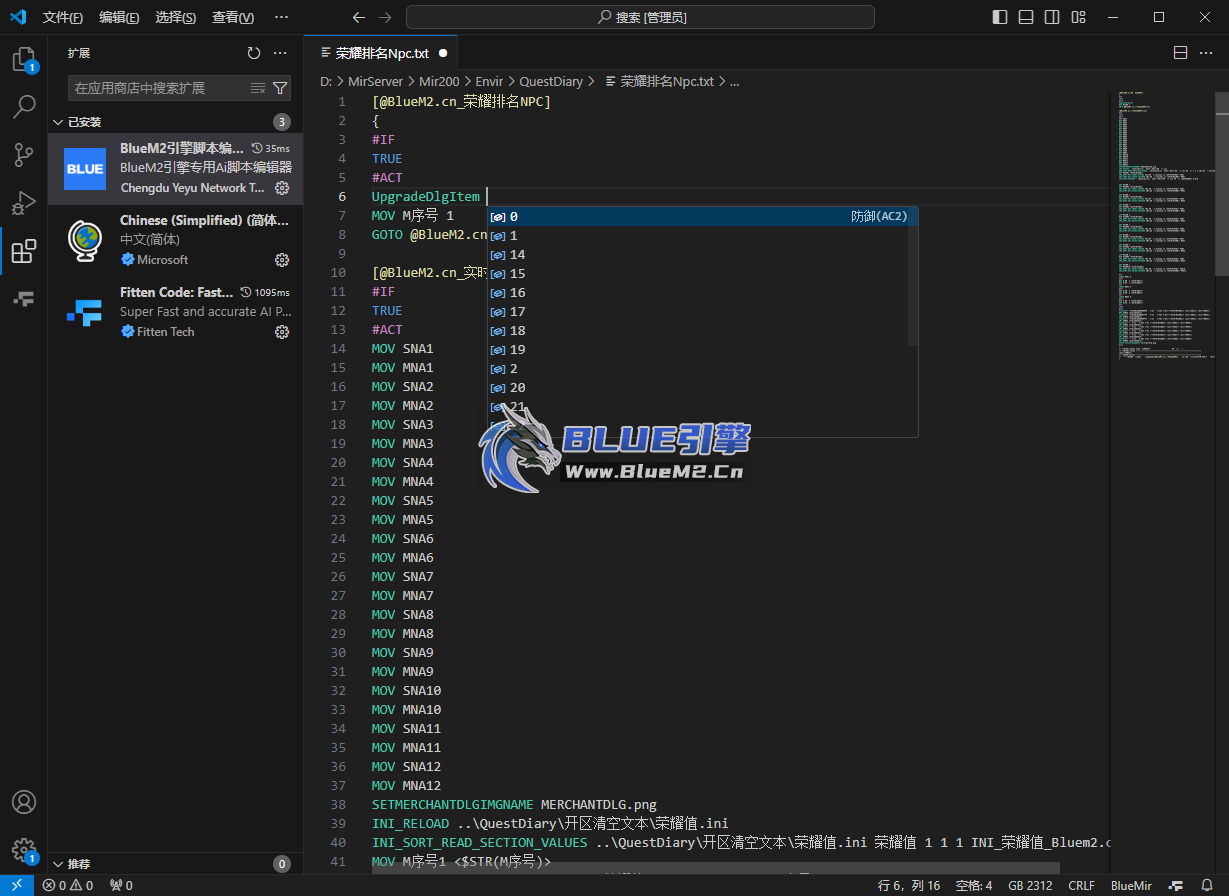1229x896 pixels.
Task: Open the Chinese (Simplified) extension entry
Action: (x=175, y=241)
